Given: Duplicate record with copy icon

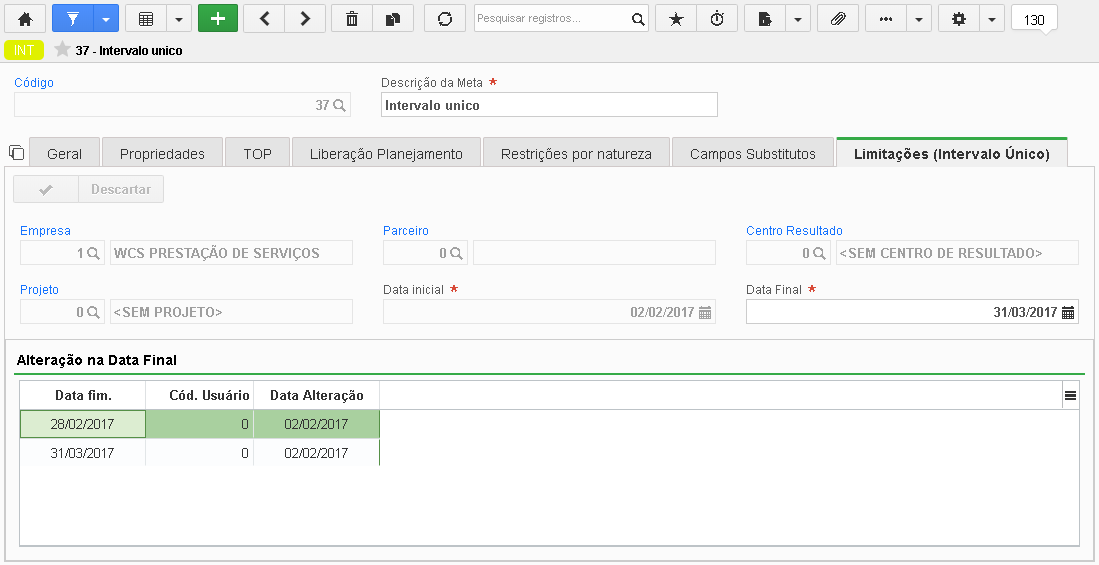Looking at the screenshot, I should click(392, 19).
